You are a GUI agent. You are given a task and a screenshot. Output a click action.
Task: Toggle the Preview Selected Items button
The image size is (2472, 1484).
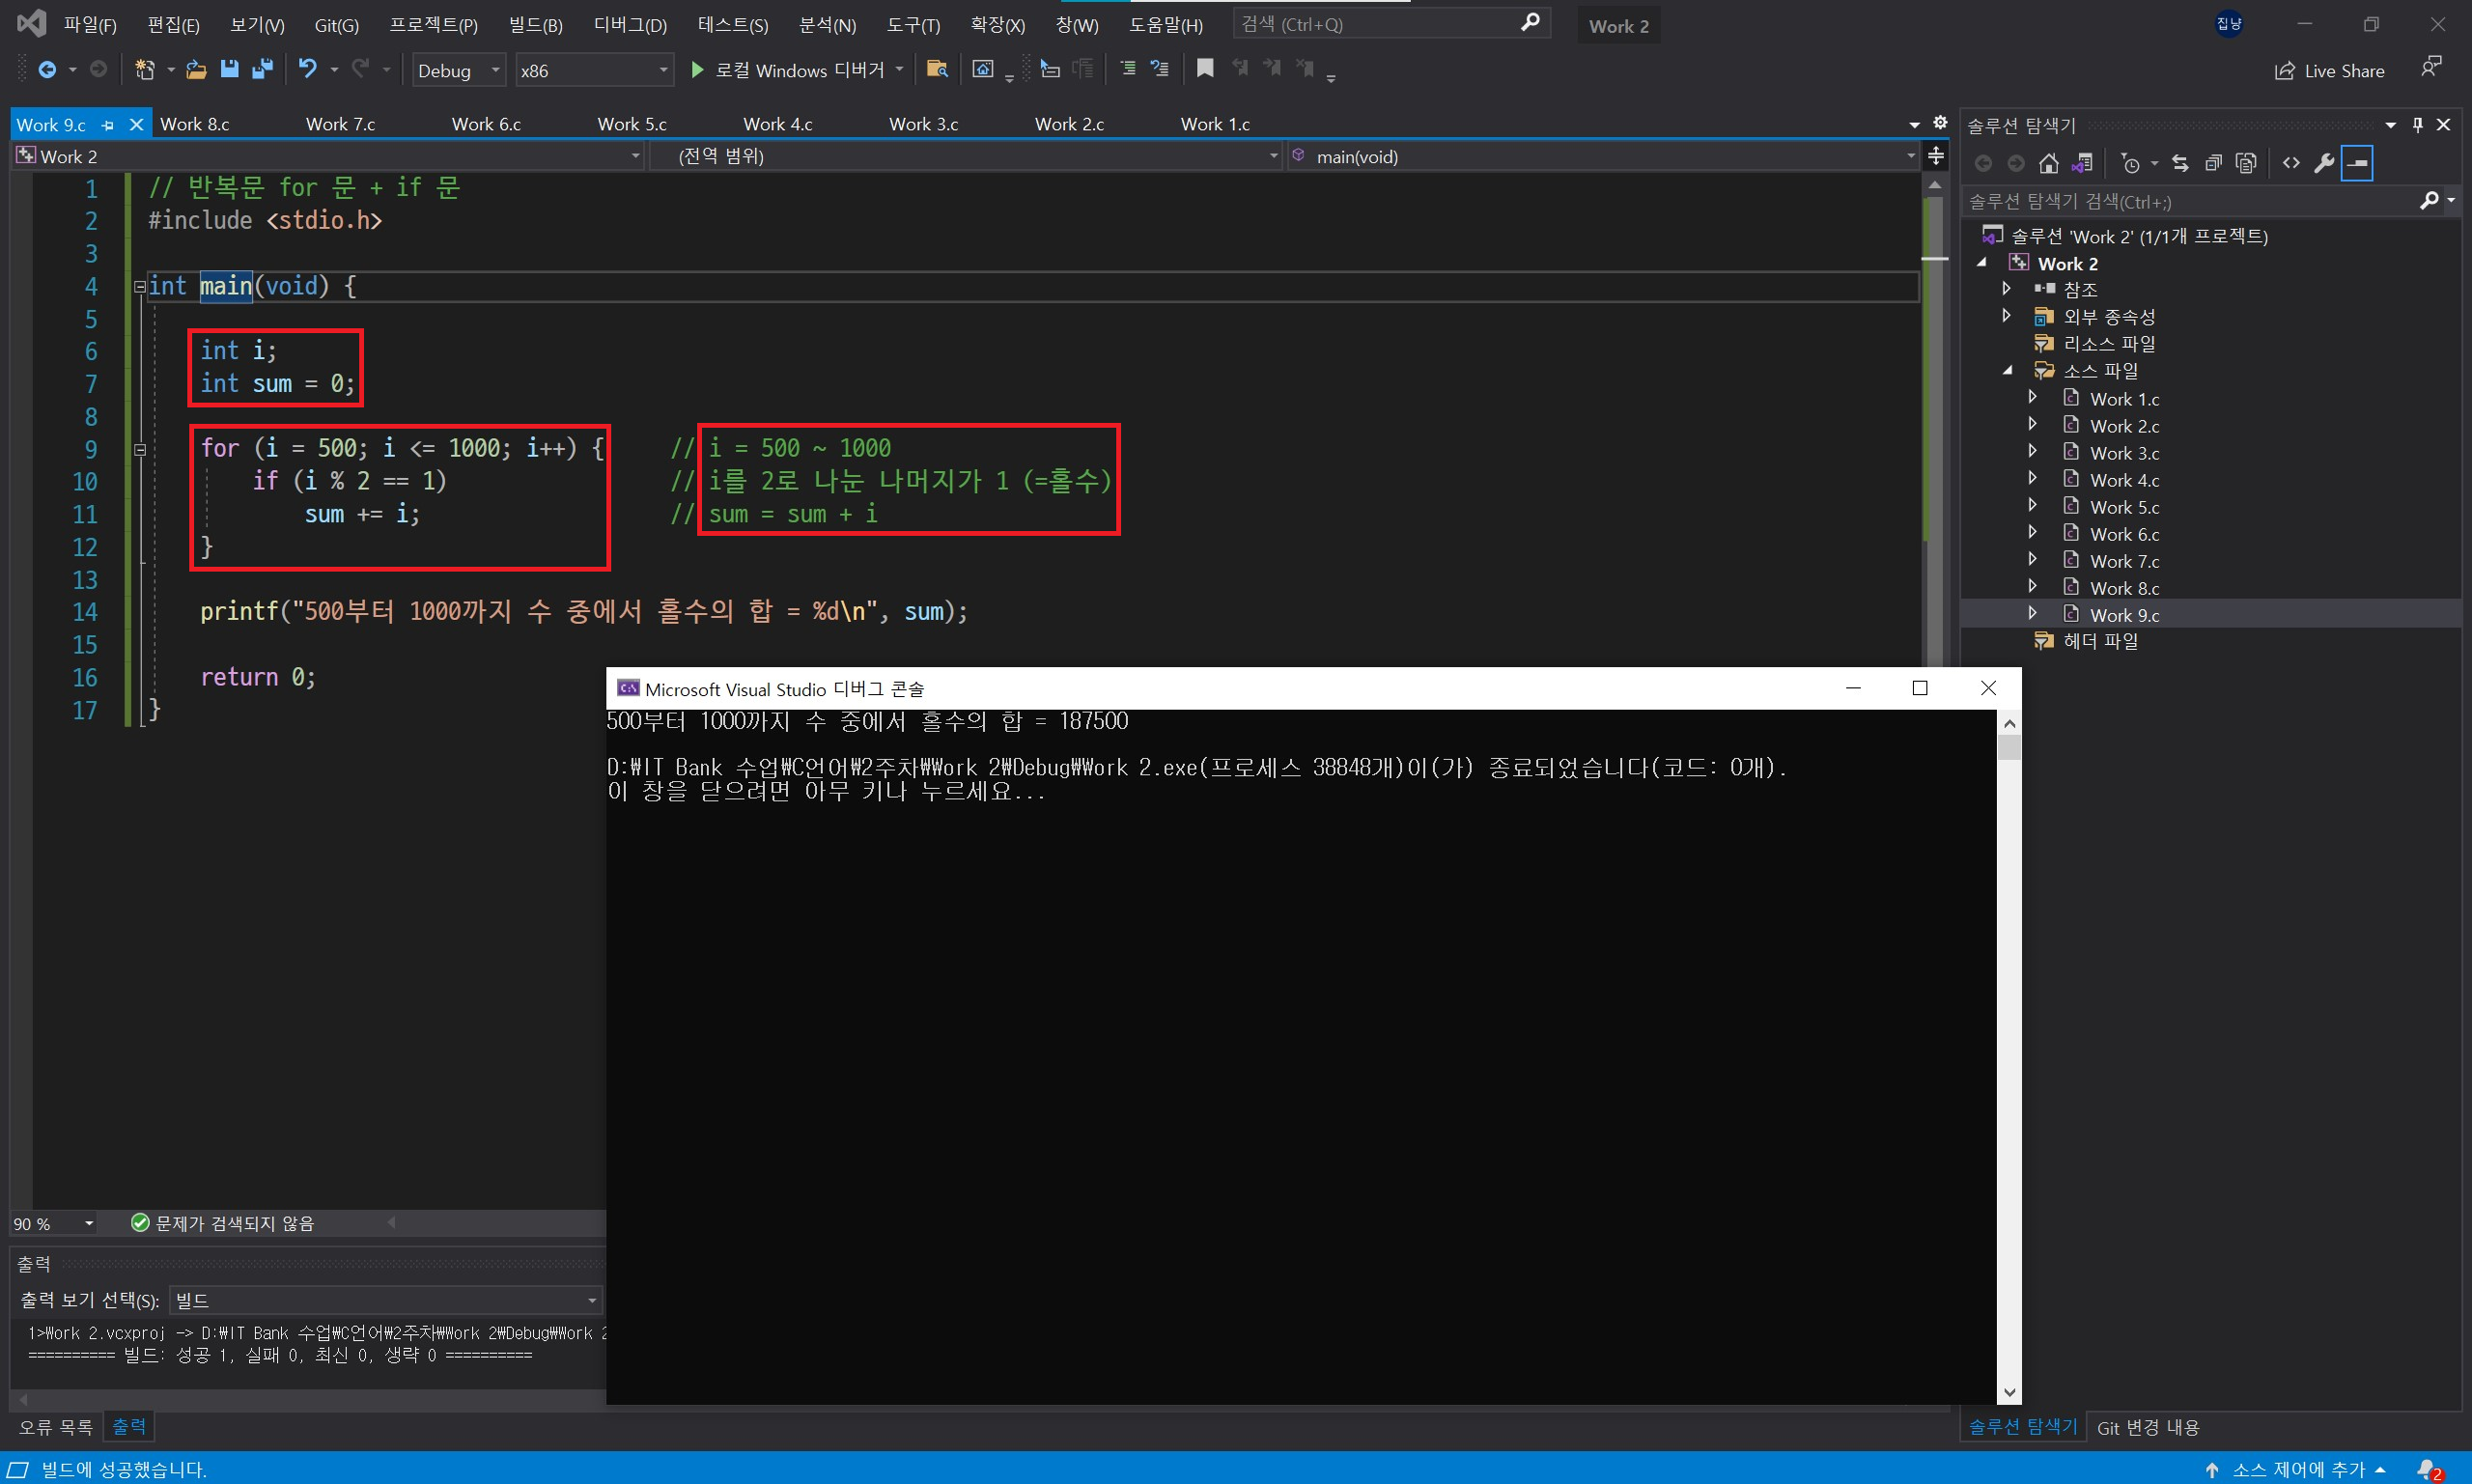2357,163
